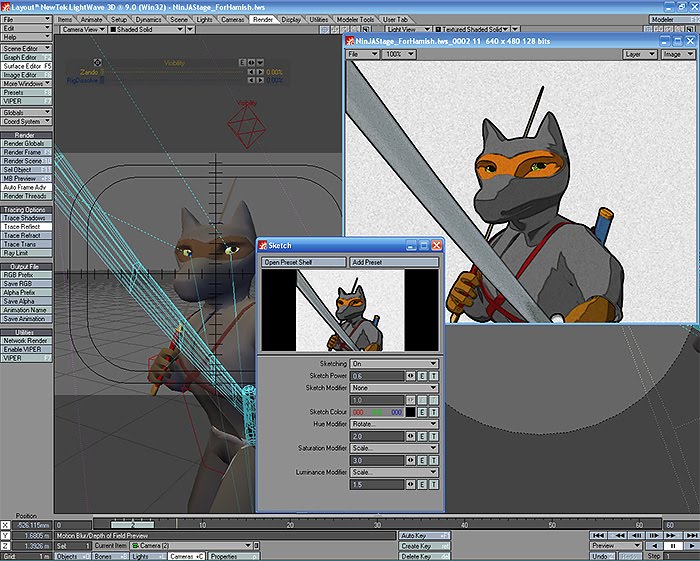Open the 100% zoom dropdown in render window

pos(400,54)
